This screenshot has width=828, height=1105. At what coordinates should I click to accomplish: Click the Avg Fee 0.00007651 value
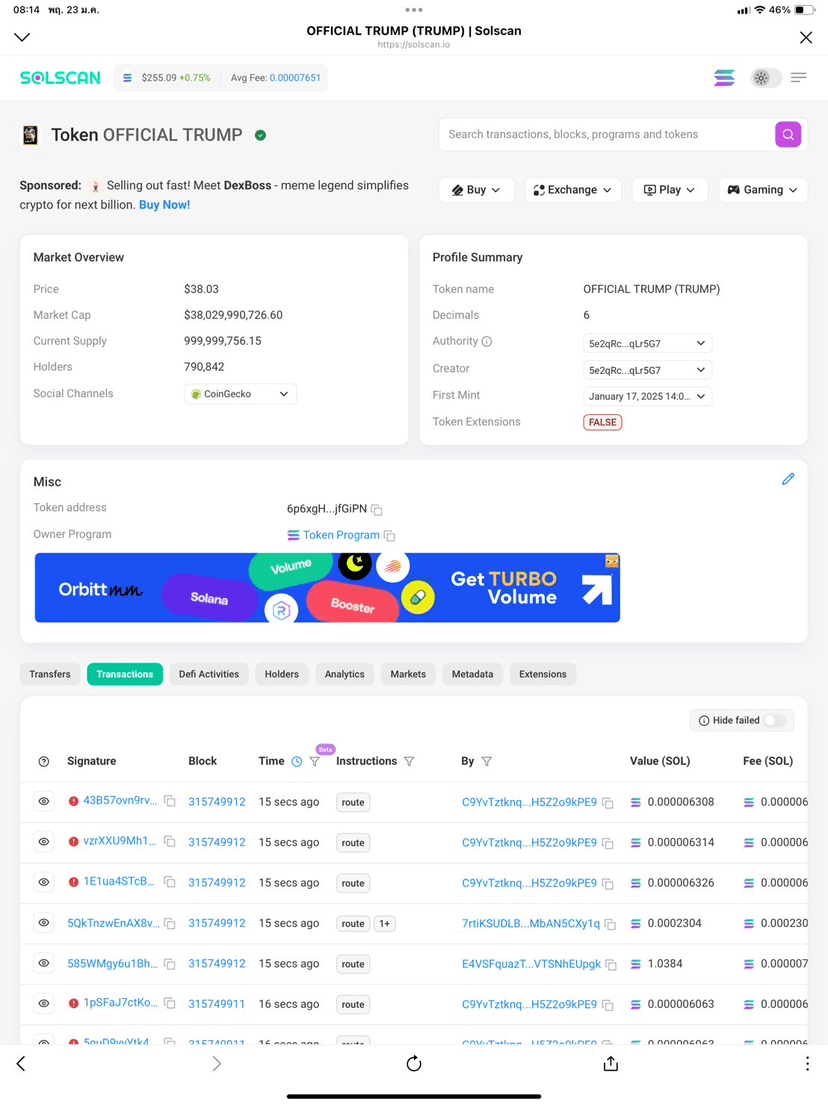pos(295,78)
